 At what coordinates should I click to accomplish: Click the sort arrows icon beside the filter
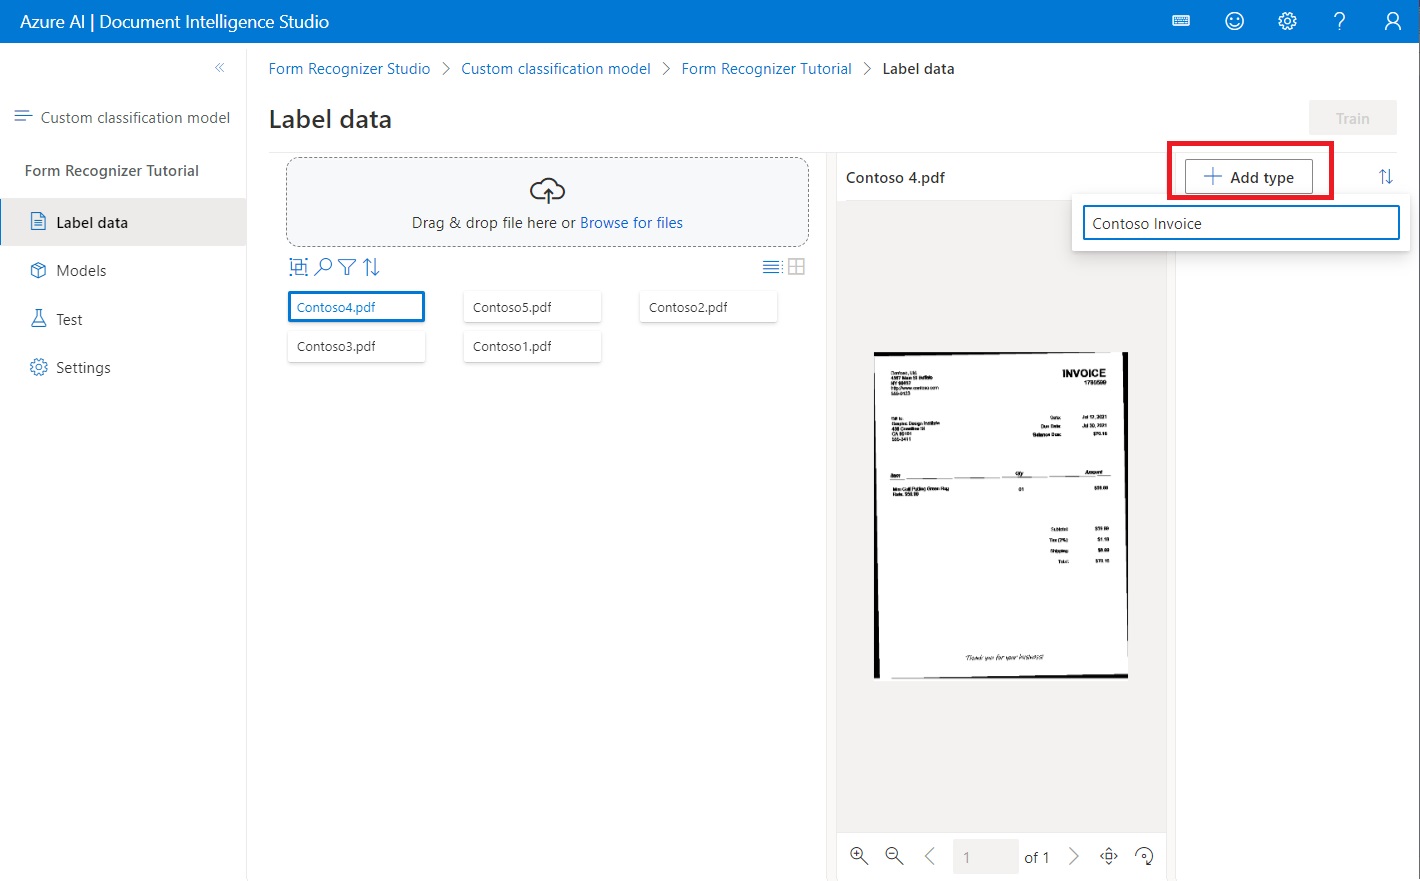(371, 267)
